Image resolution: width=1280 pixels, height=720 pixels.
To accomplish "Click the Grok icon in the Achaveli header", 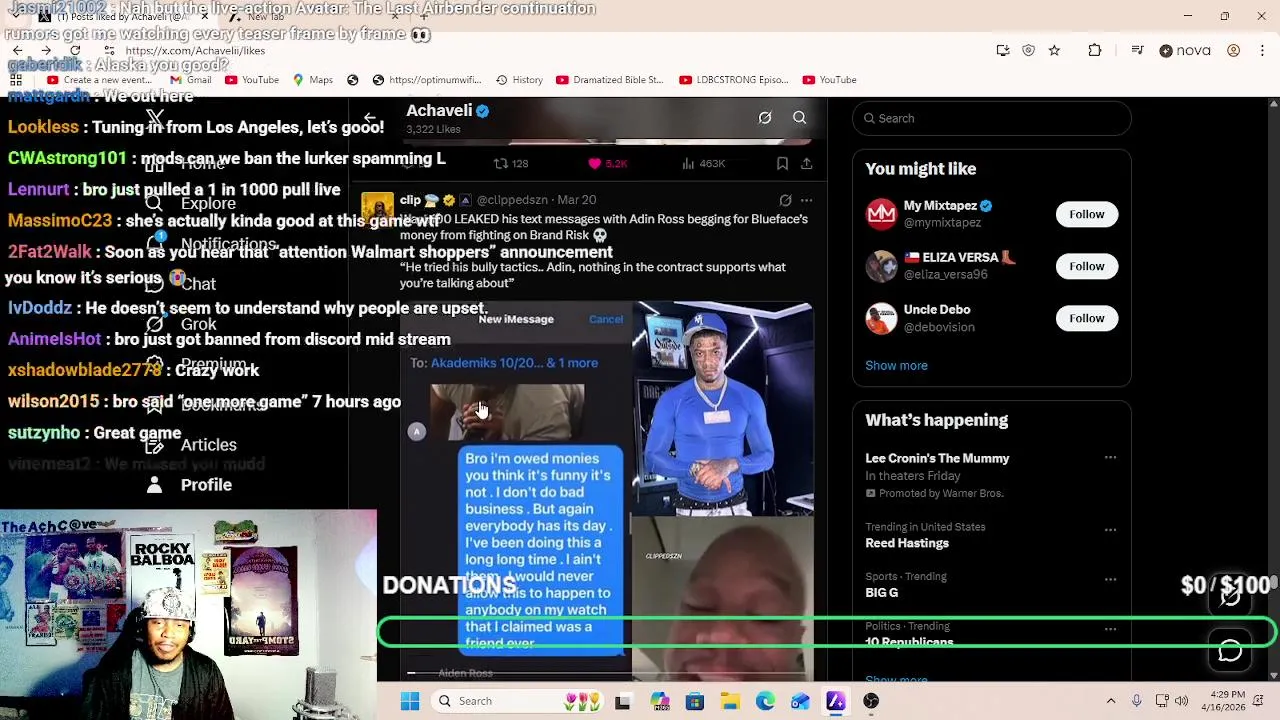I will [x=765, y=118].
